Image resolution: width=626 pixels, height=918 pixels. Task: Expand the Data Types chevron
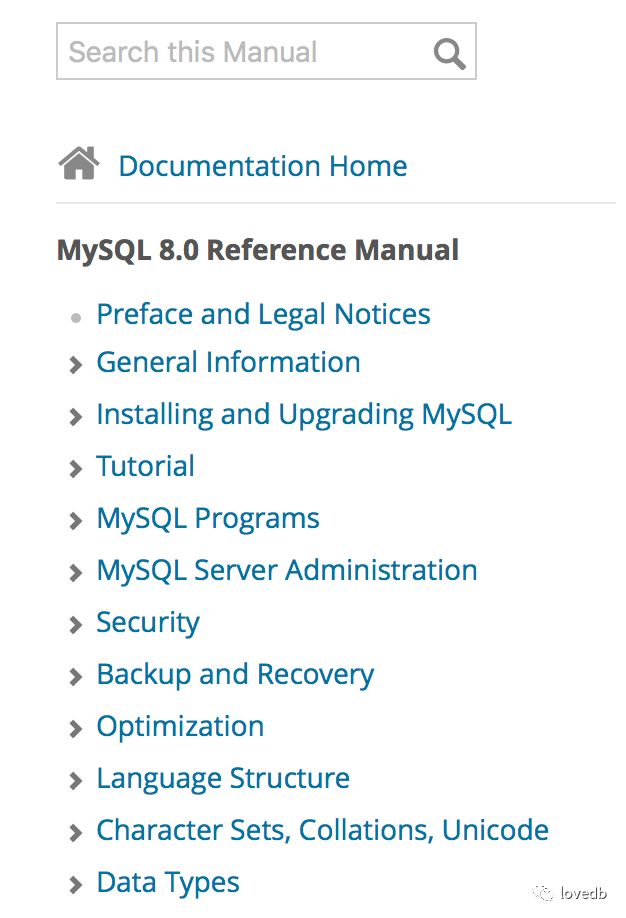point(76,885)
